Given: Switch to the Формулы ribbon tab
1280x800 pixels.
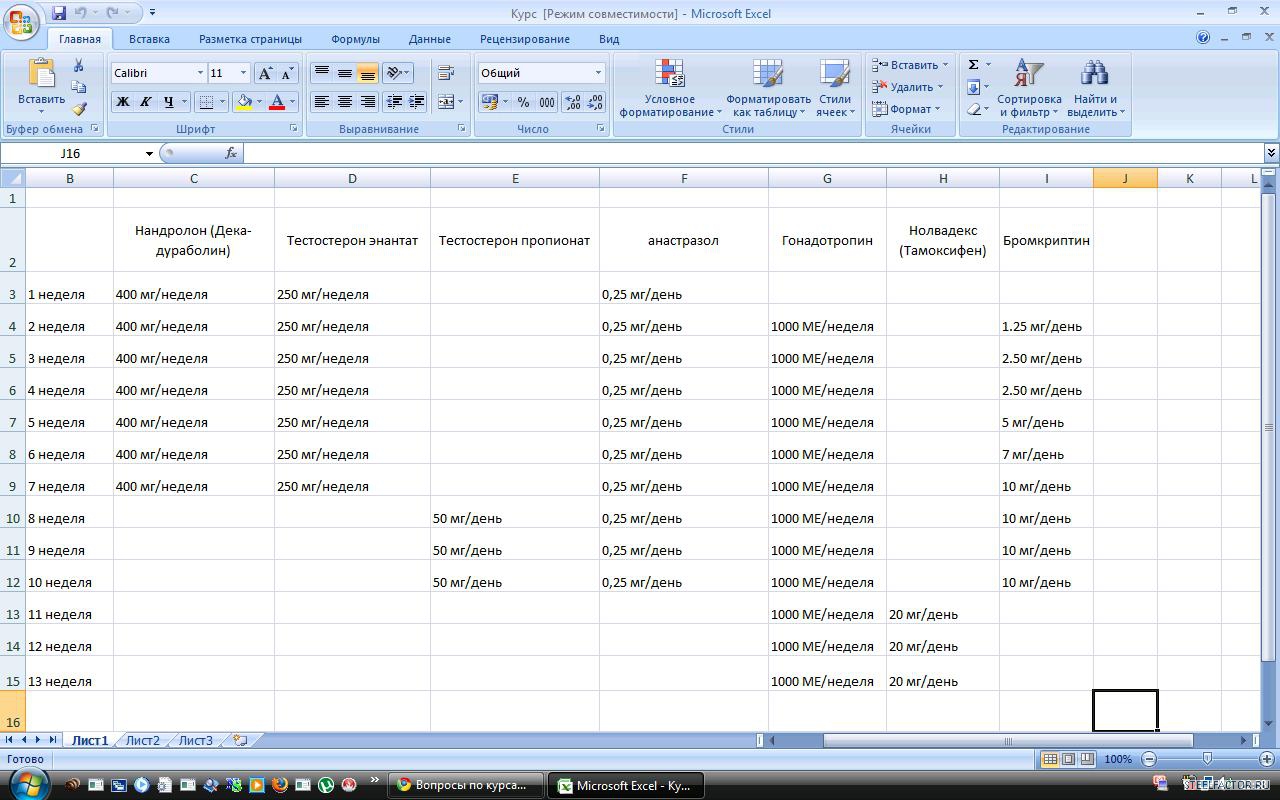Looking at the screenshot, I should click(355, 39).
